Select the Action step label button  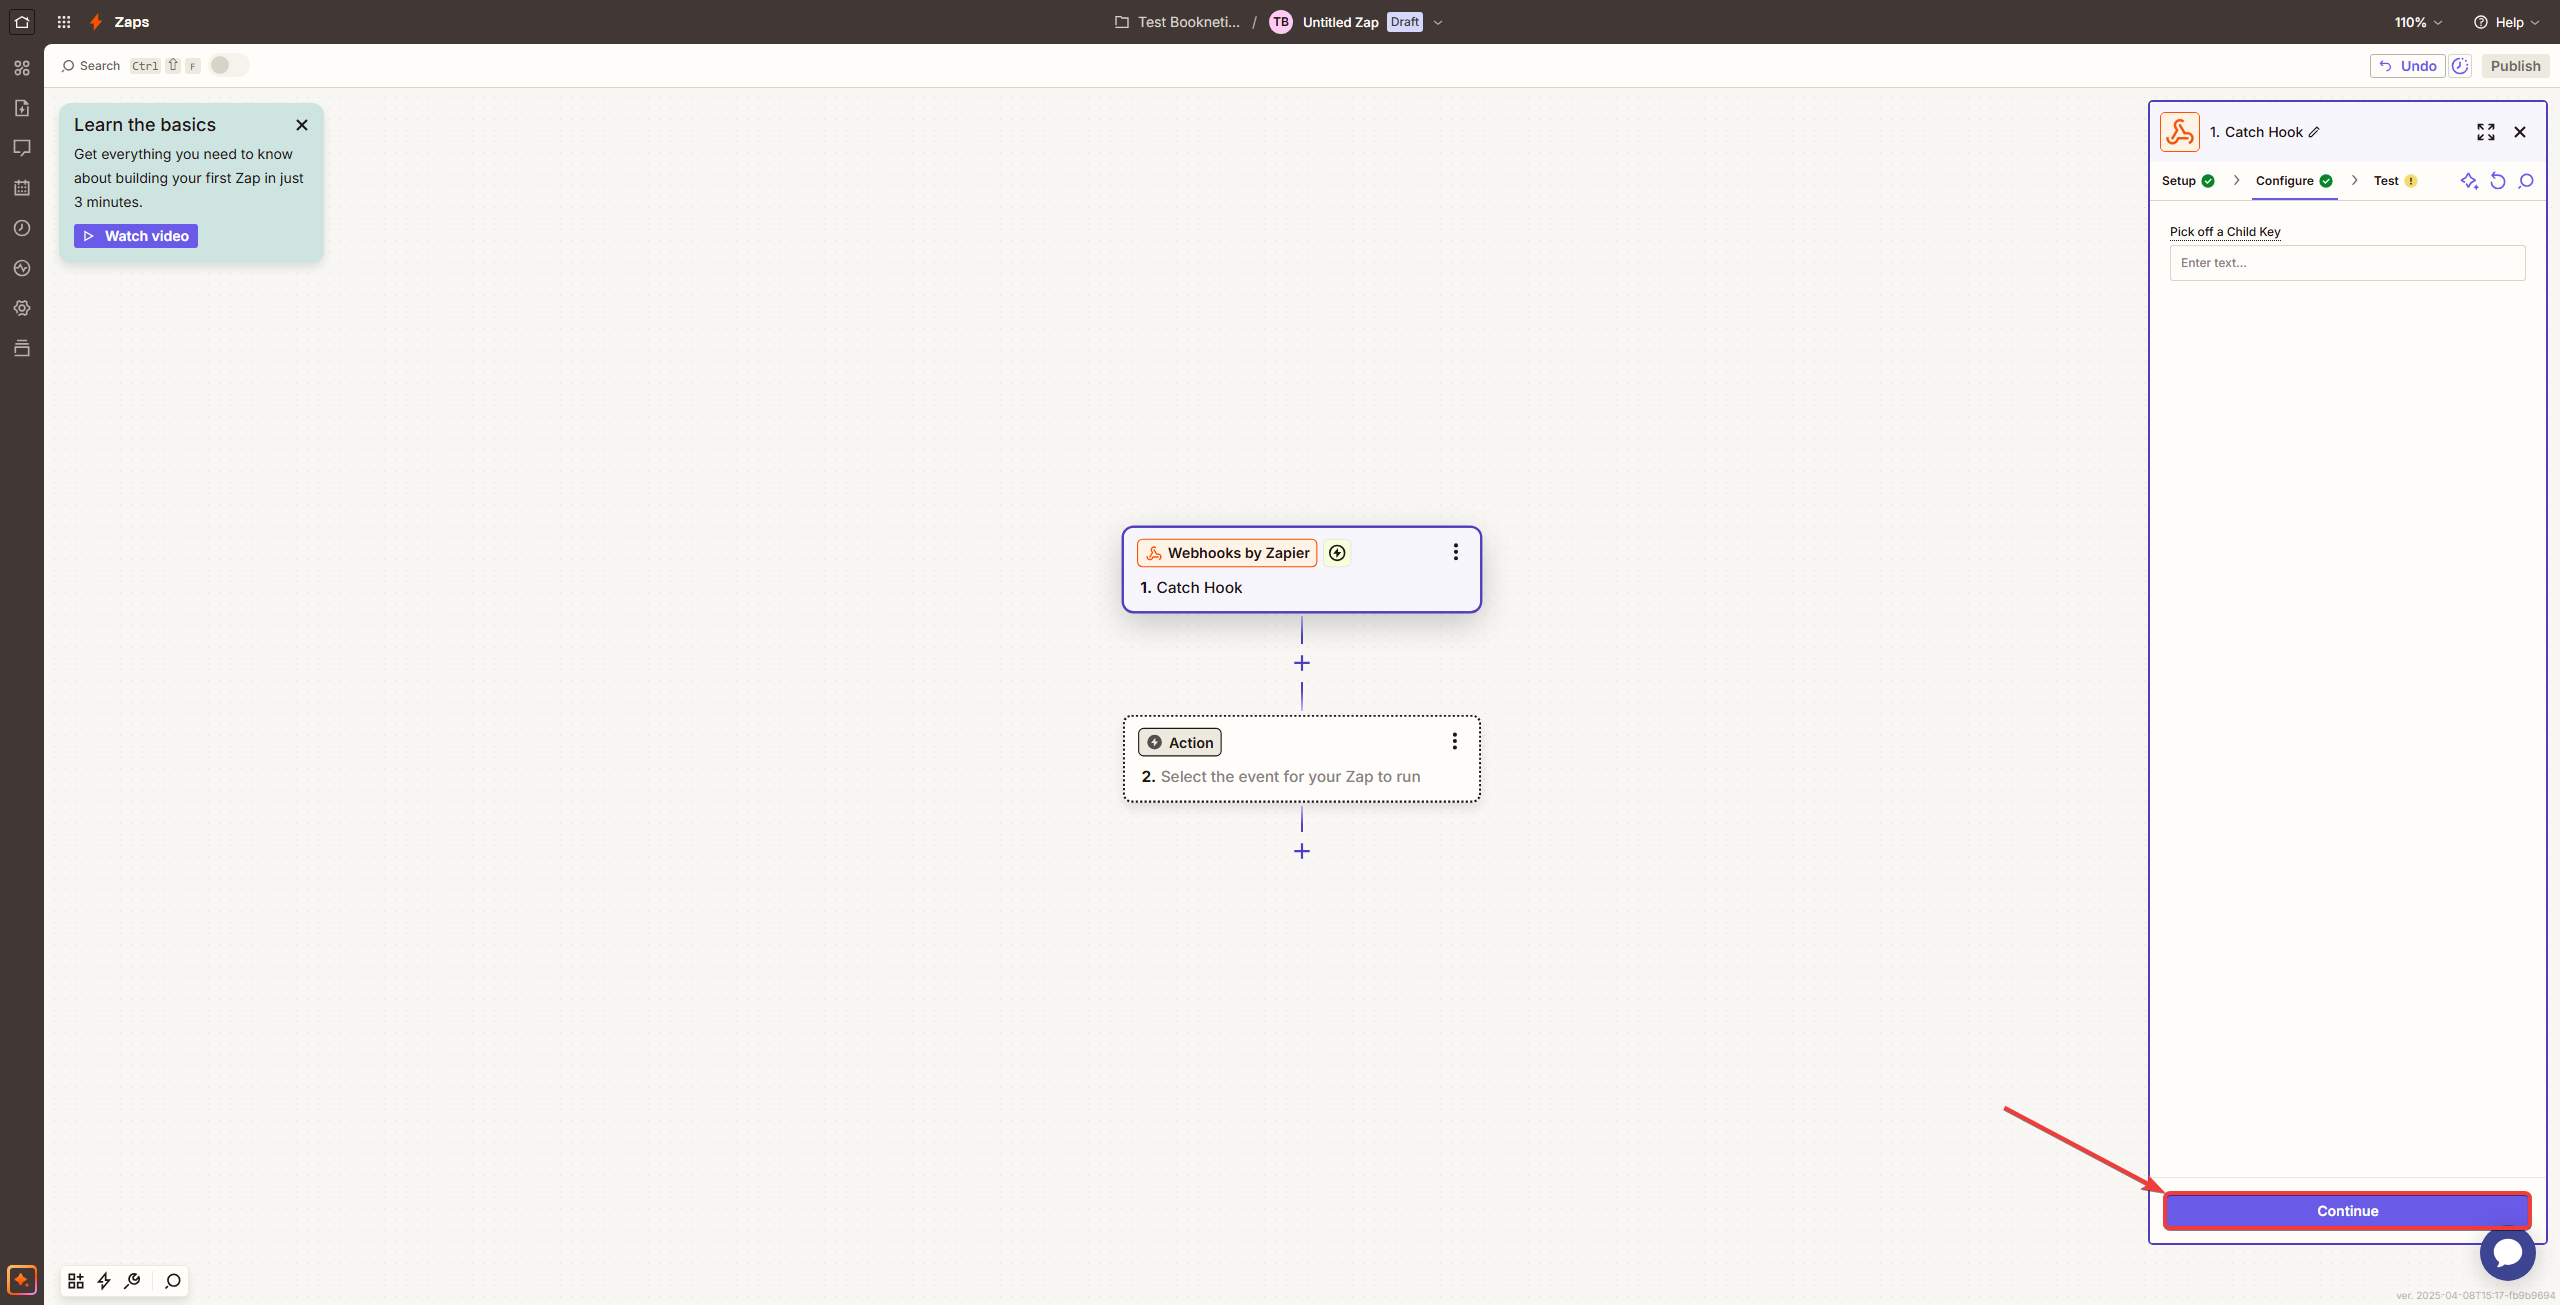(x=1180, y=742)
